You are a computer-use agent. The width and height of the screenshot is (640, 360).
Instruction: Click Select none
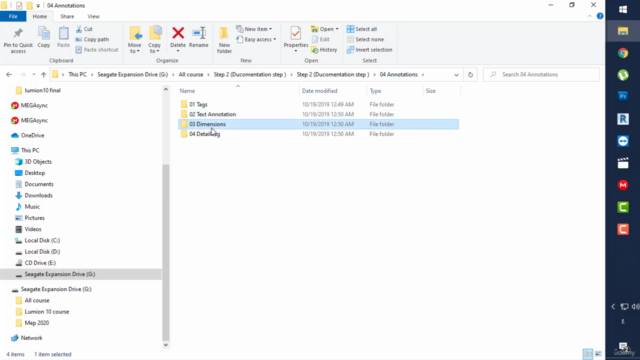(x=365, y=40)
